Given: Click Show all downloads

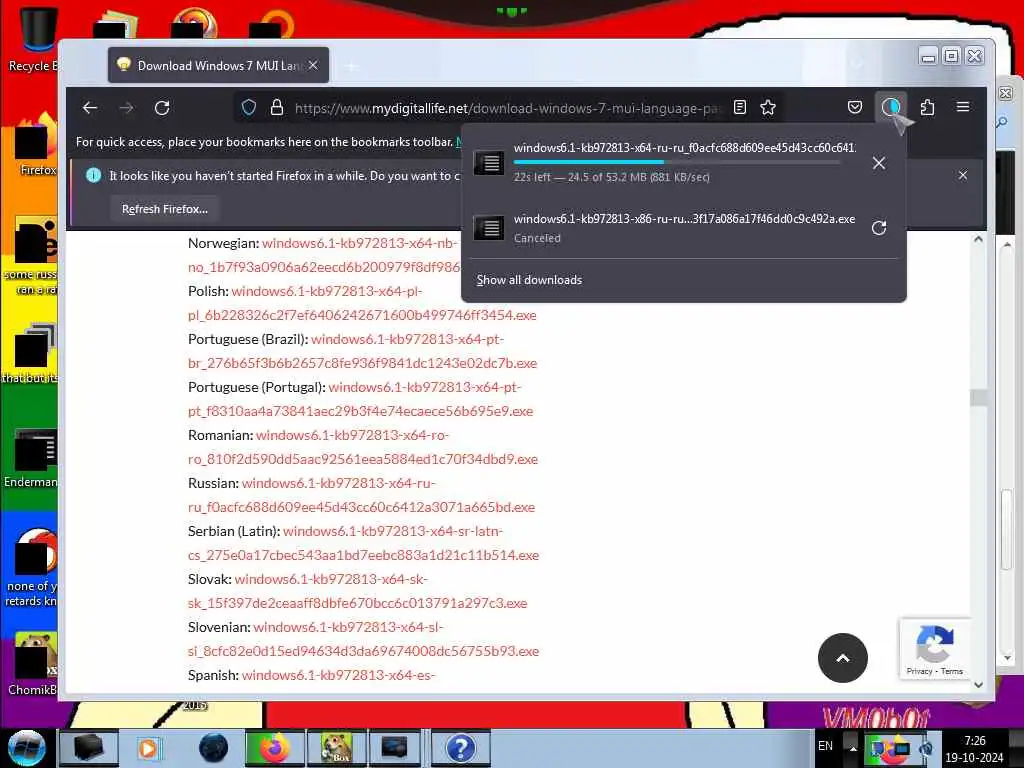Looking at the screenshot, I should [529, 280].
